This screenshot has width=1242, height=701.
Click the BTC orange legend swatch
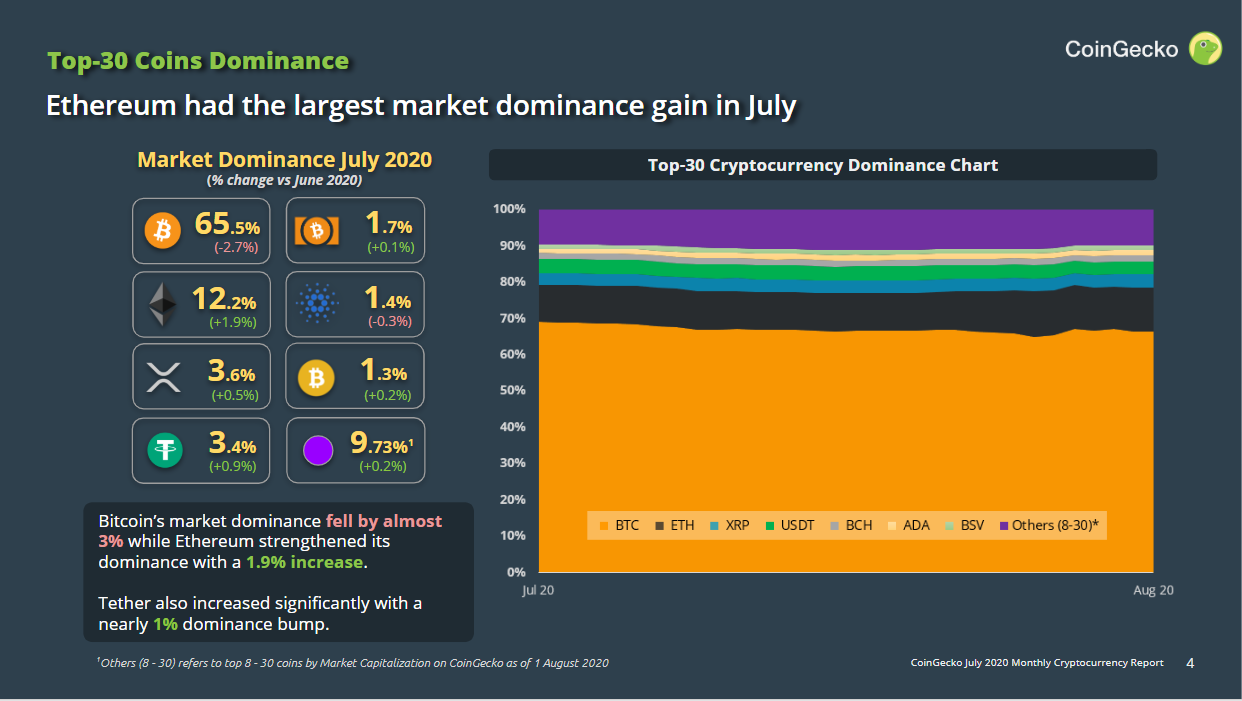pos(604,525)
